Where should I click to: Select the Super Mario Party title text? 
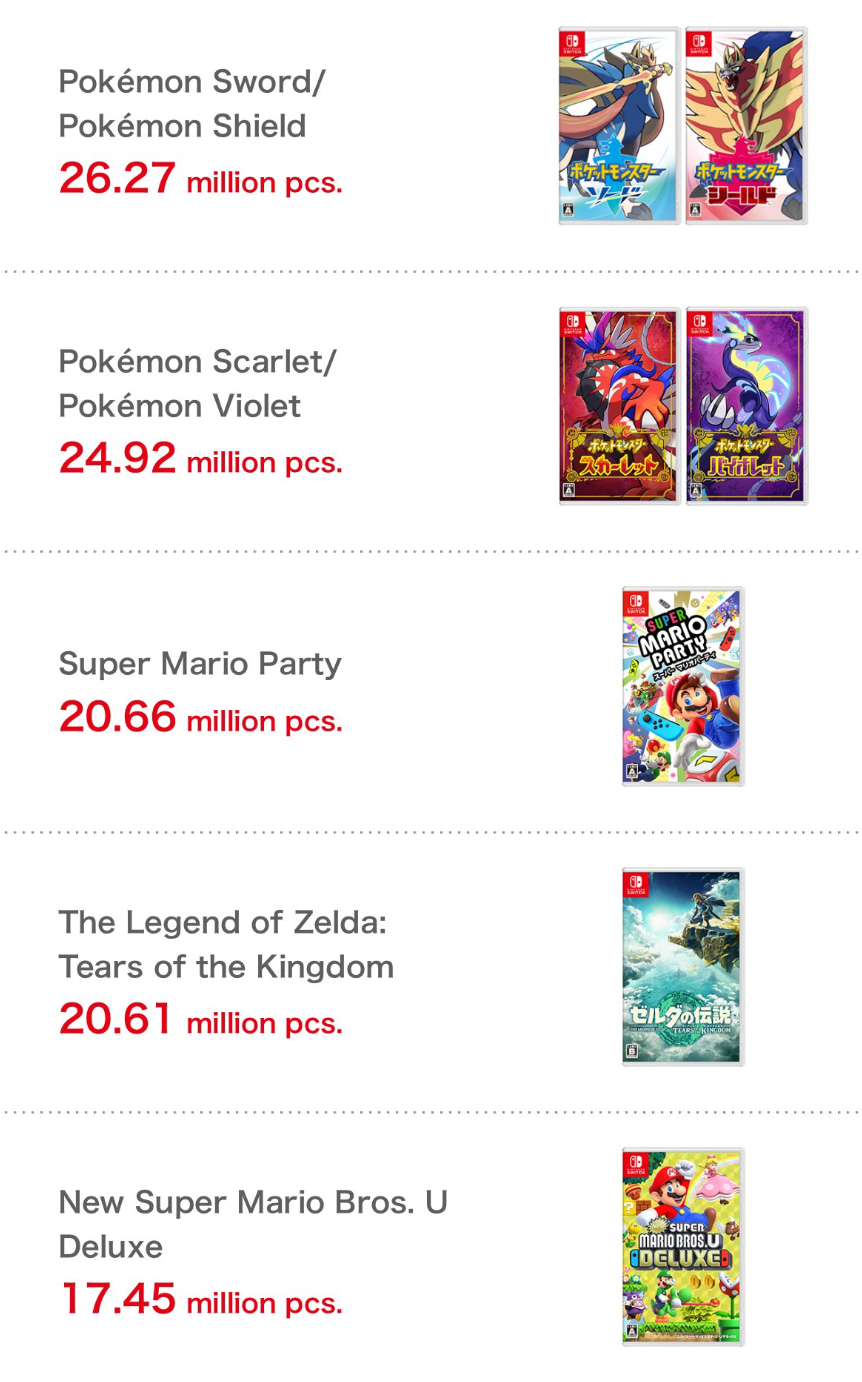(x=200, y=663)
